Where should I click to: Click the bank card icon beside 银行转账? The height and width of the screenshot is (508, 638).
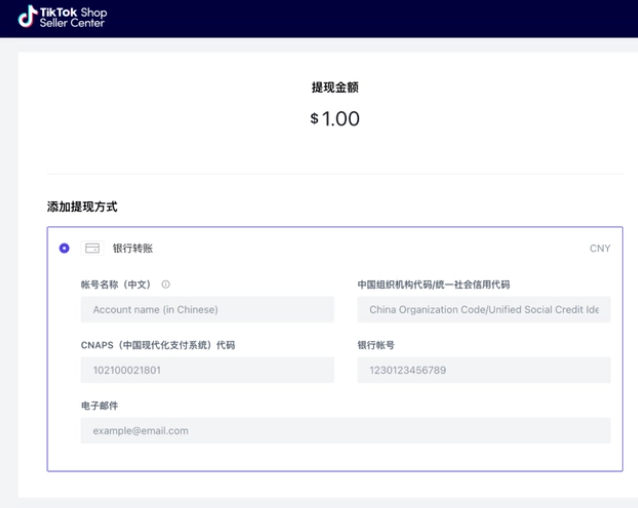click(92, 248)
